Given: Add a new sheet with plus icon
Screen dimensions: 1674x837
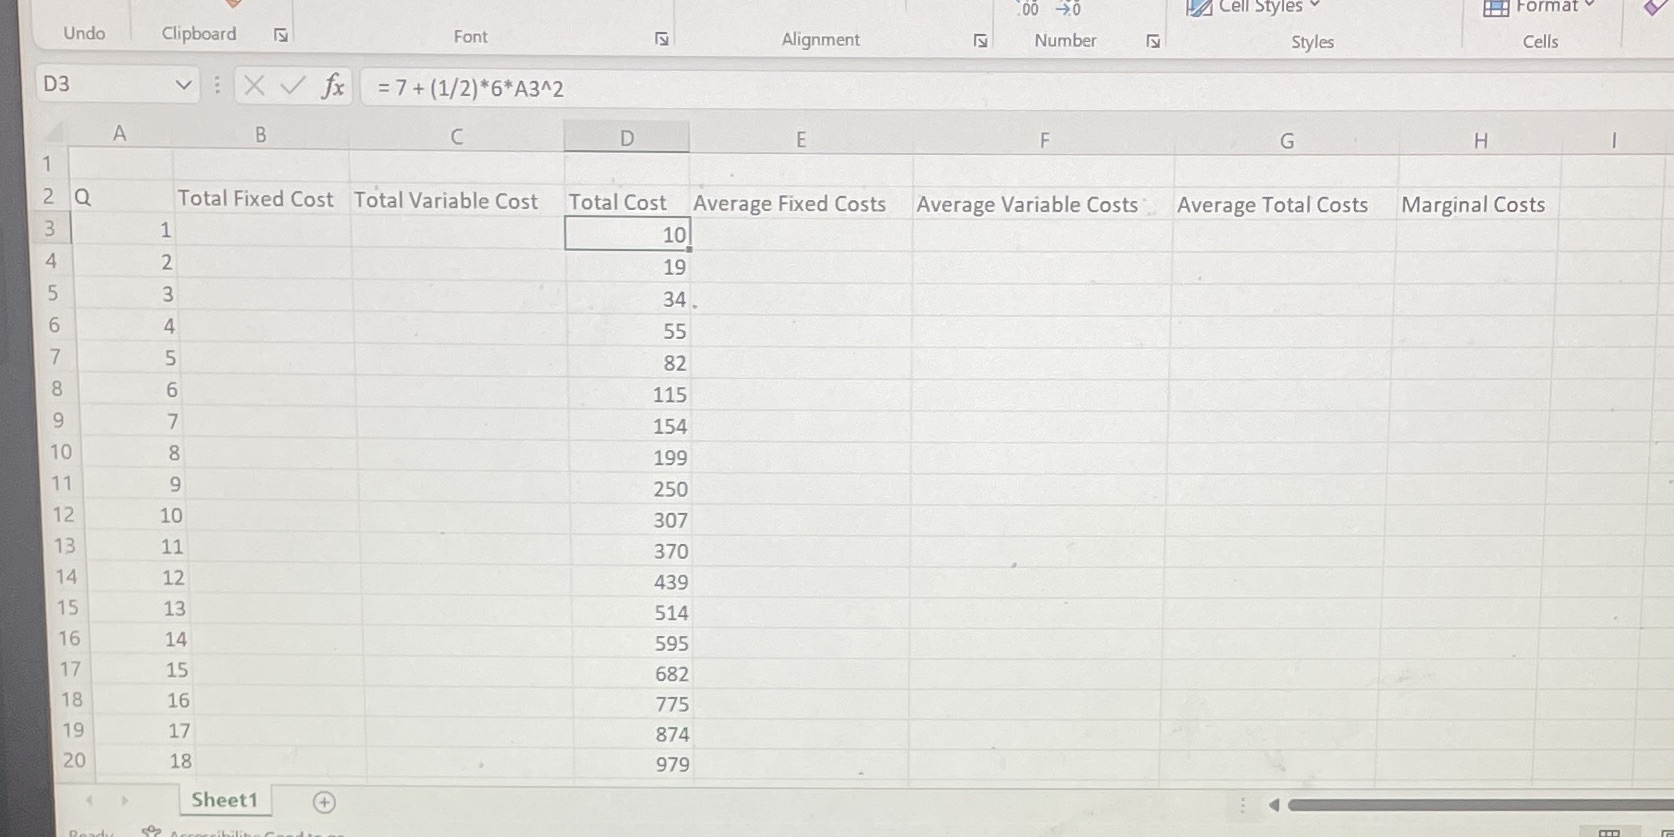Looking at the screenshot, I should click(324, 802).
